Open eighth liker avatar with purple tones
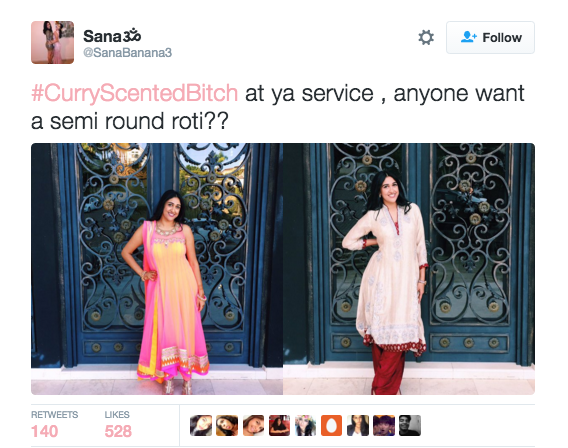The height and width of the screenshot is (448, 568). [384, 425]
